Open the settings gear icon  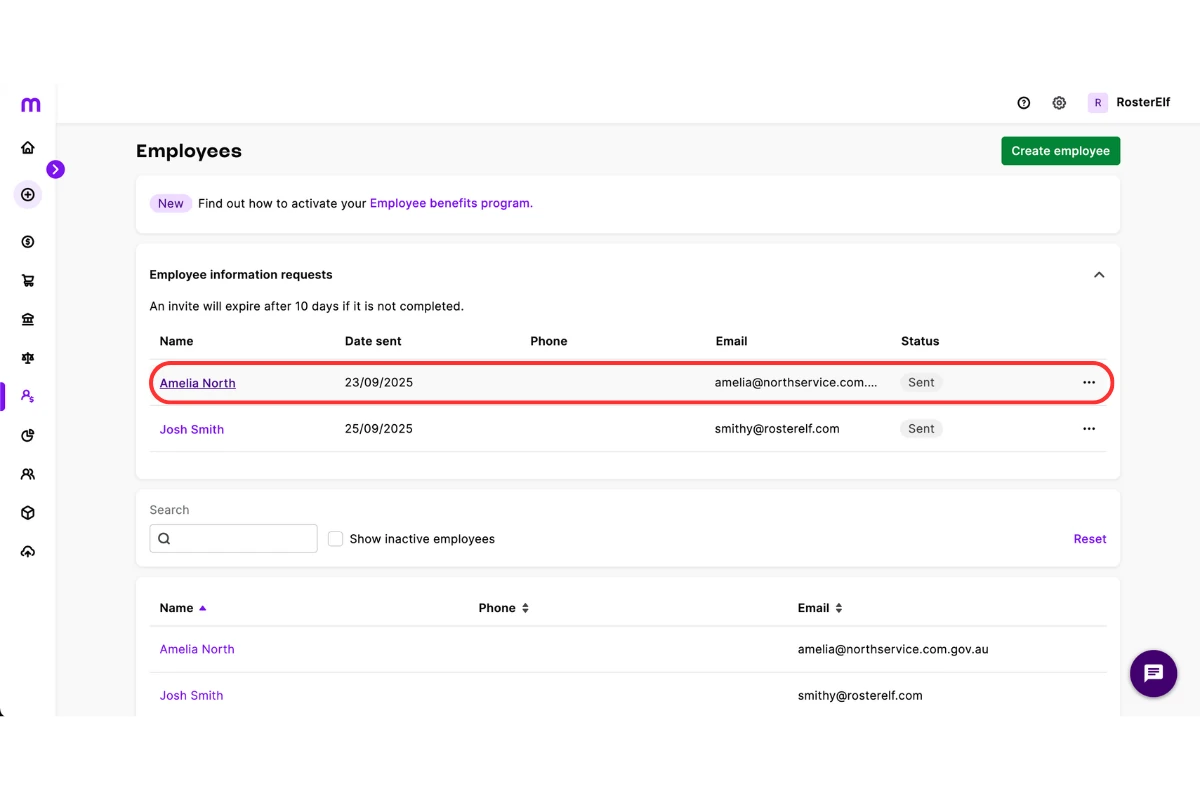(1059, 103)
